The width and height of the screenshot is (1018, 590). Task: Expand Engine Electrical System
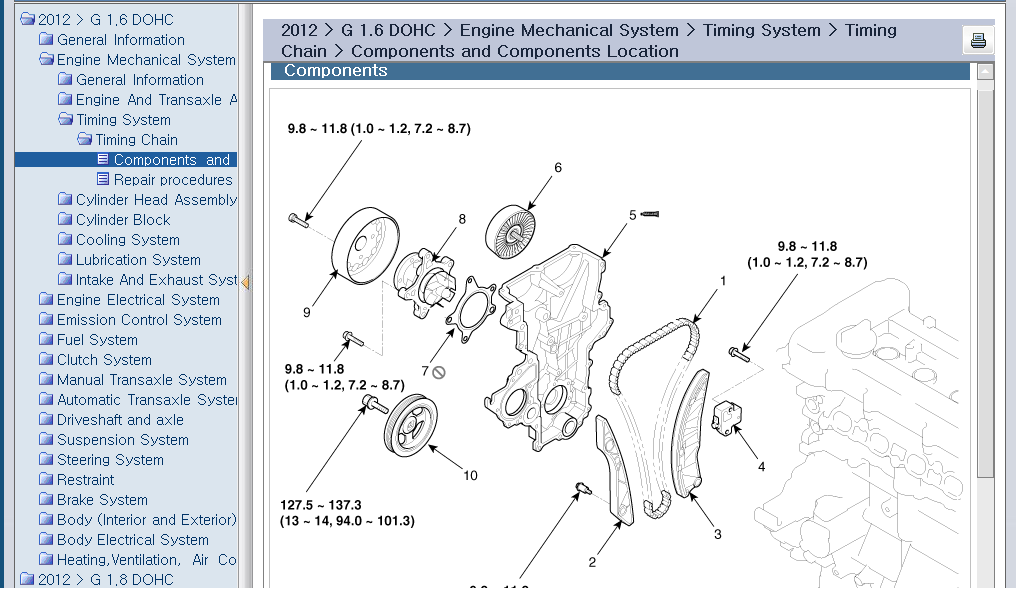tap(138, 300)
